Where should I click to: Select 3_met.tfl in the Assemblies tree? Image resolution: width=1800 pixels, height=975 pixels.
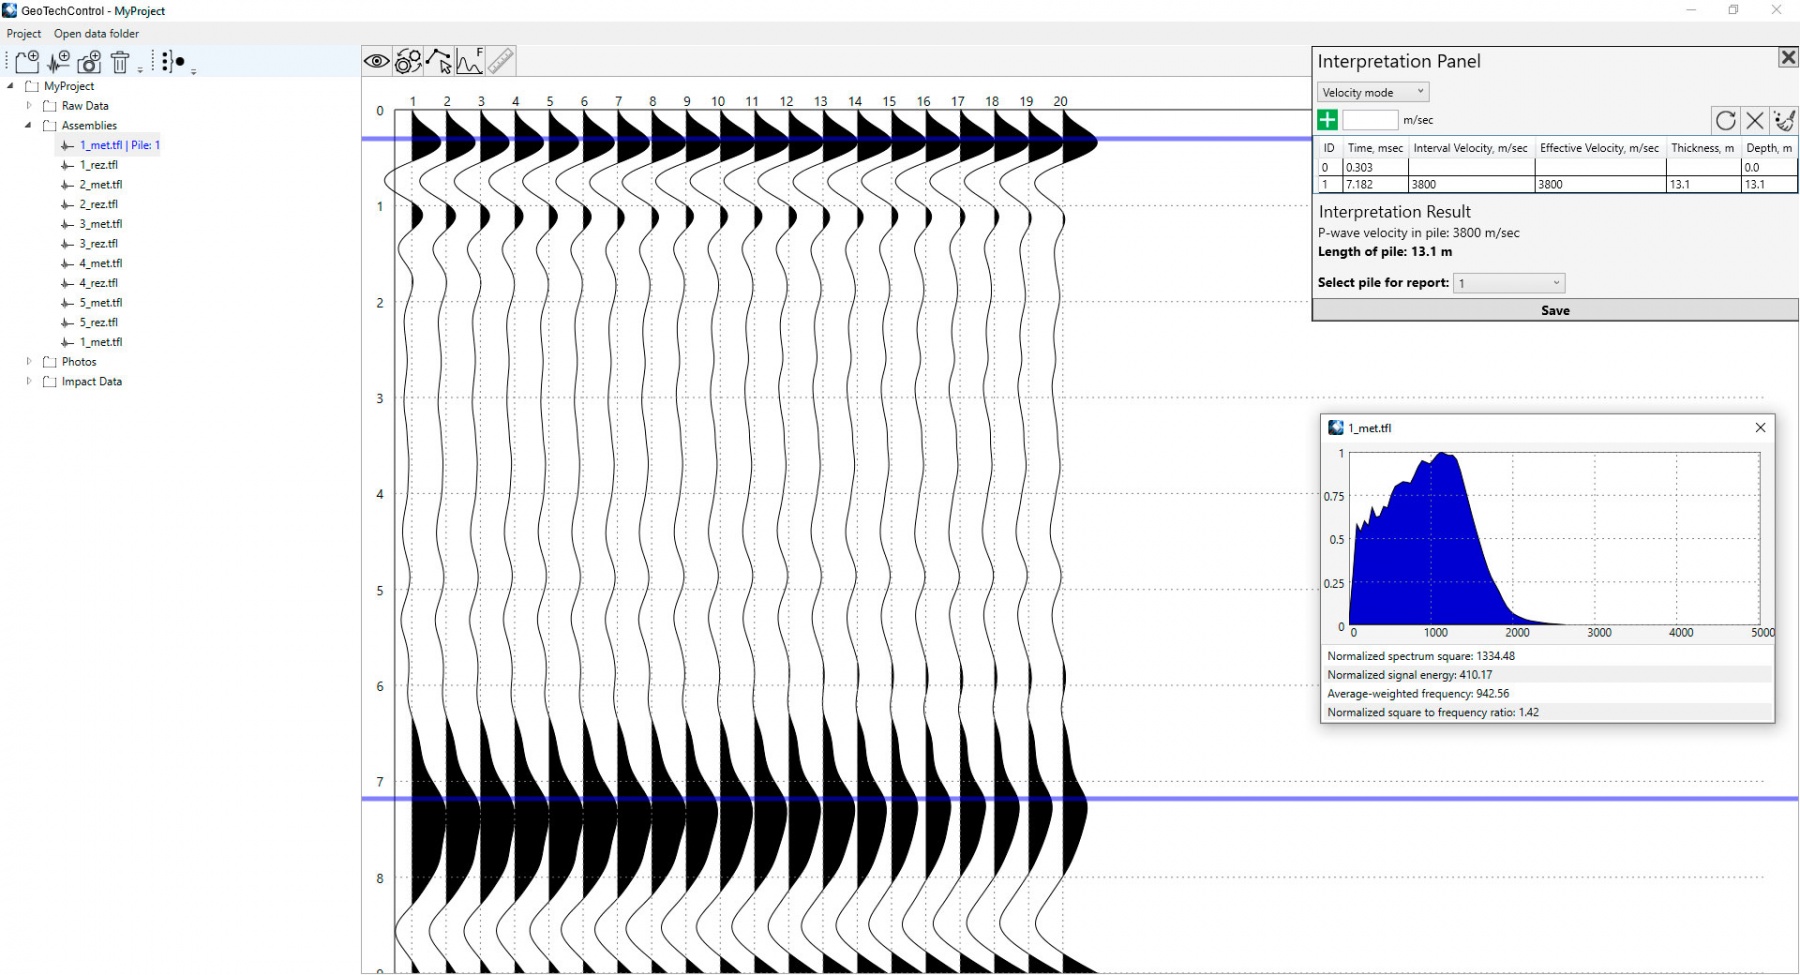coord(101,224)
